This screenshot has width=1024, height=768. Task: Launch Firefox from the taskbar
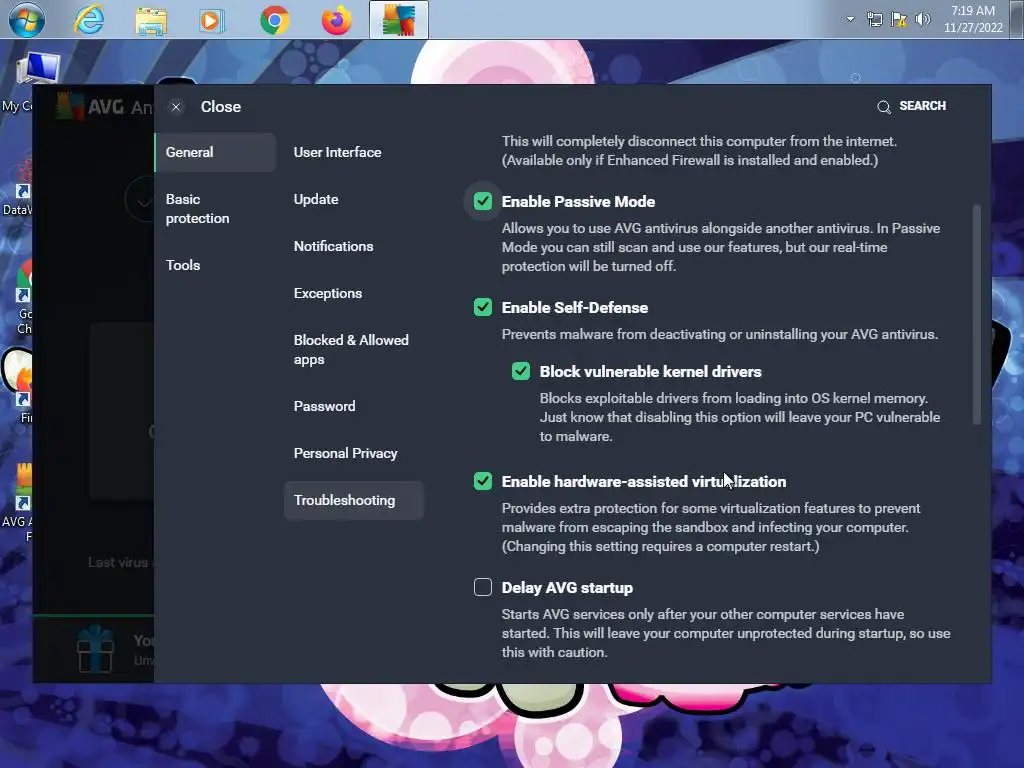click(x=336, y=20)
